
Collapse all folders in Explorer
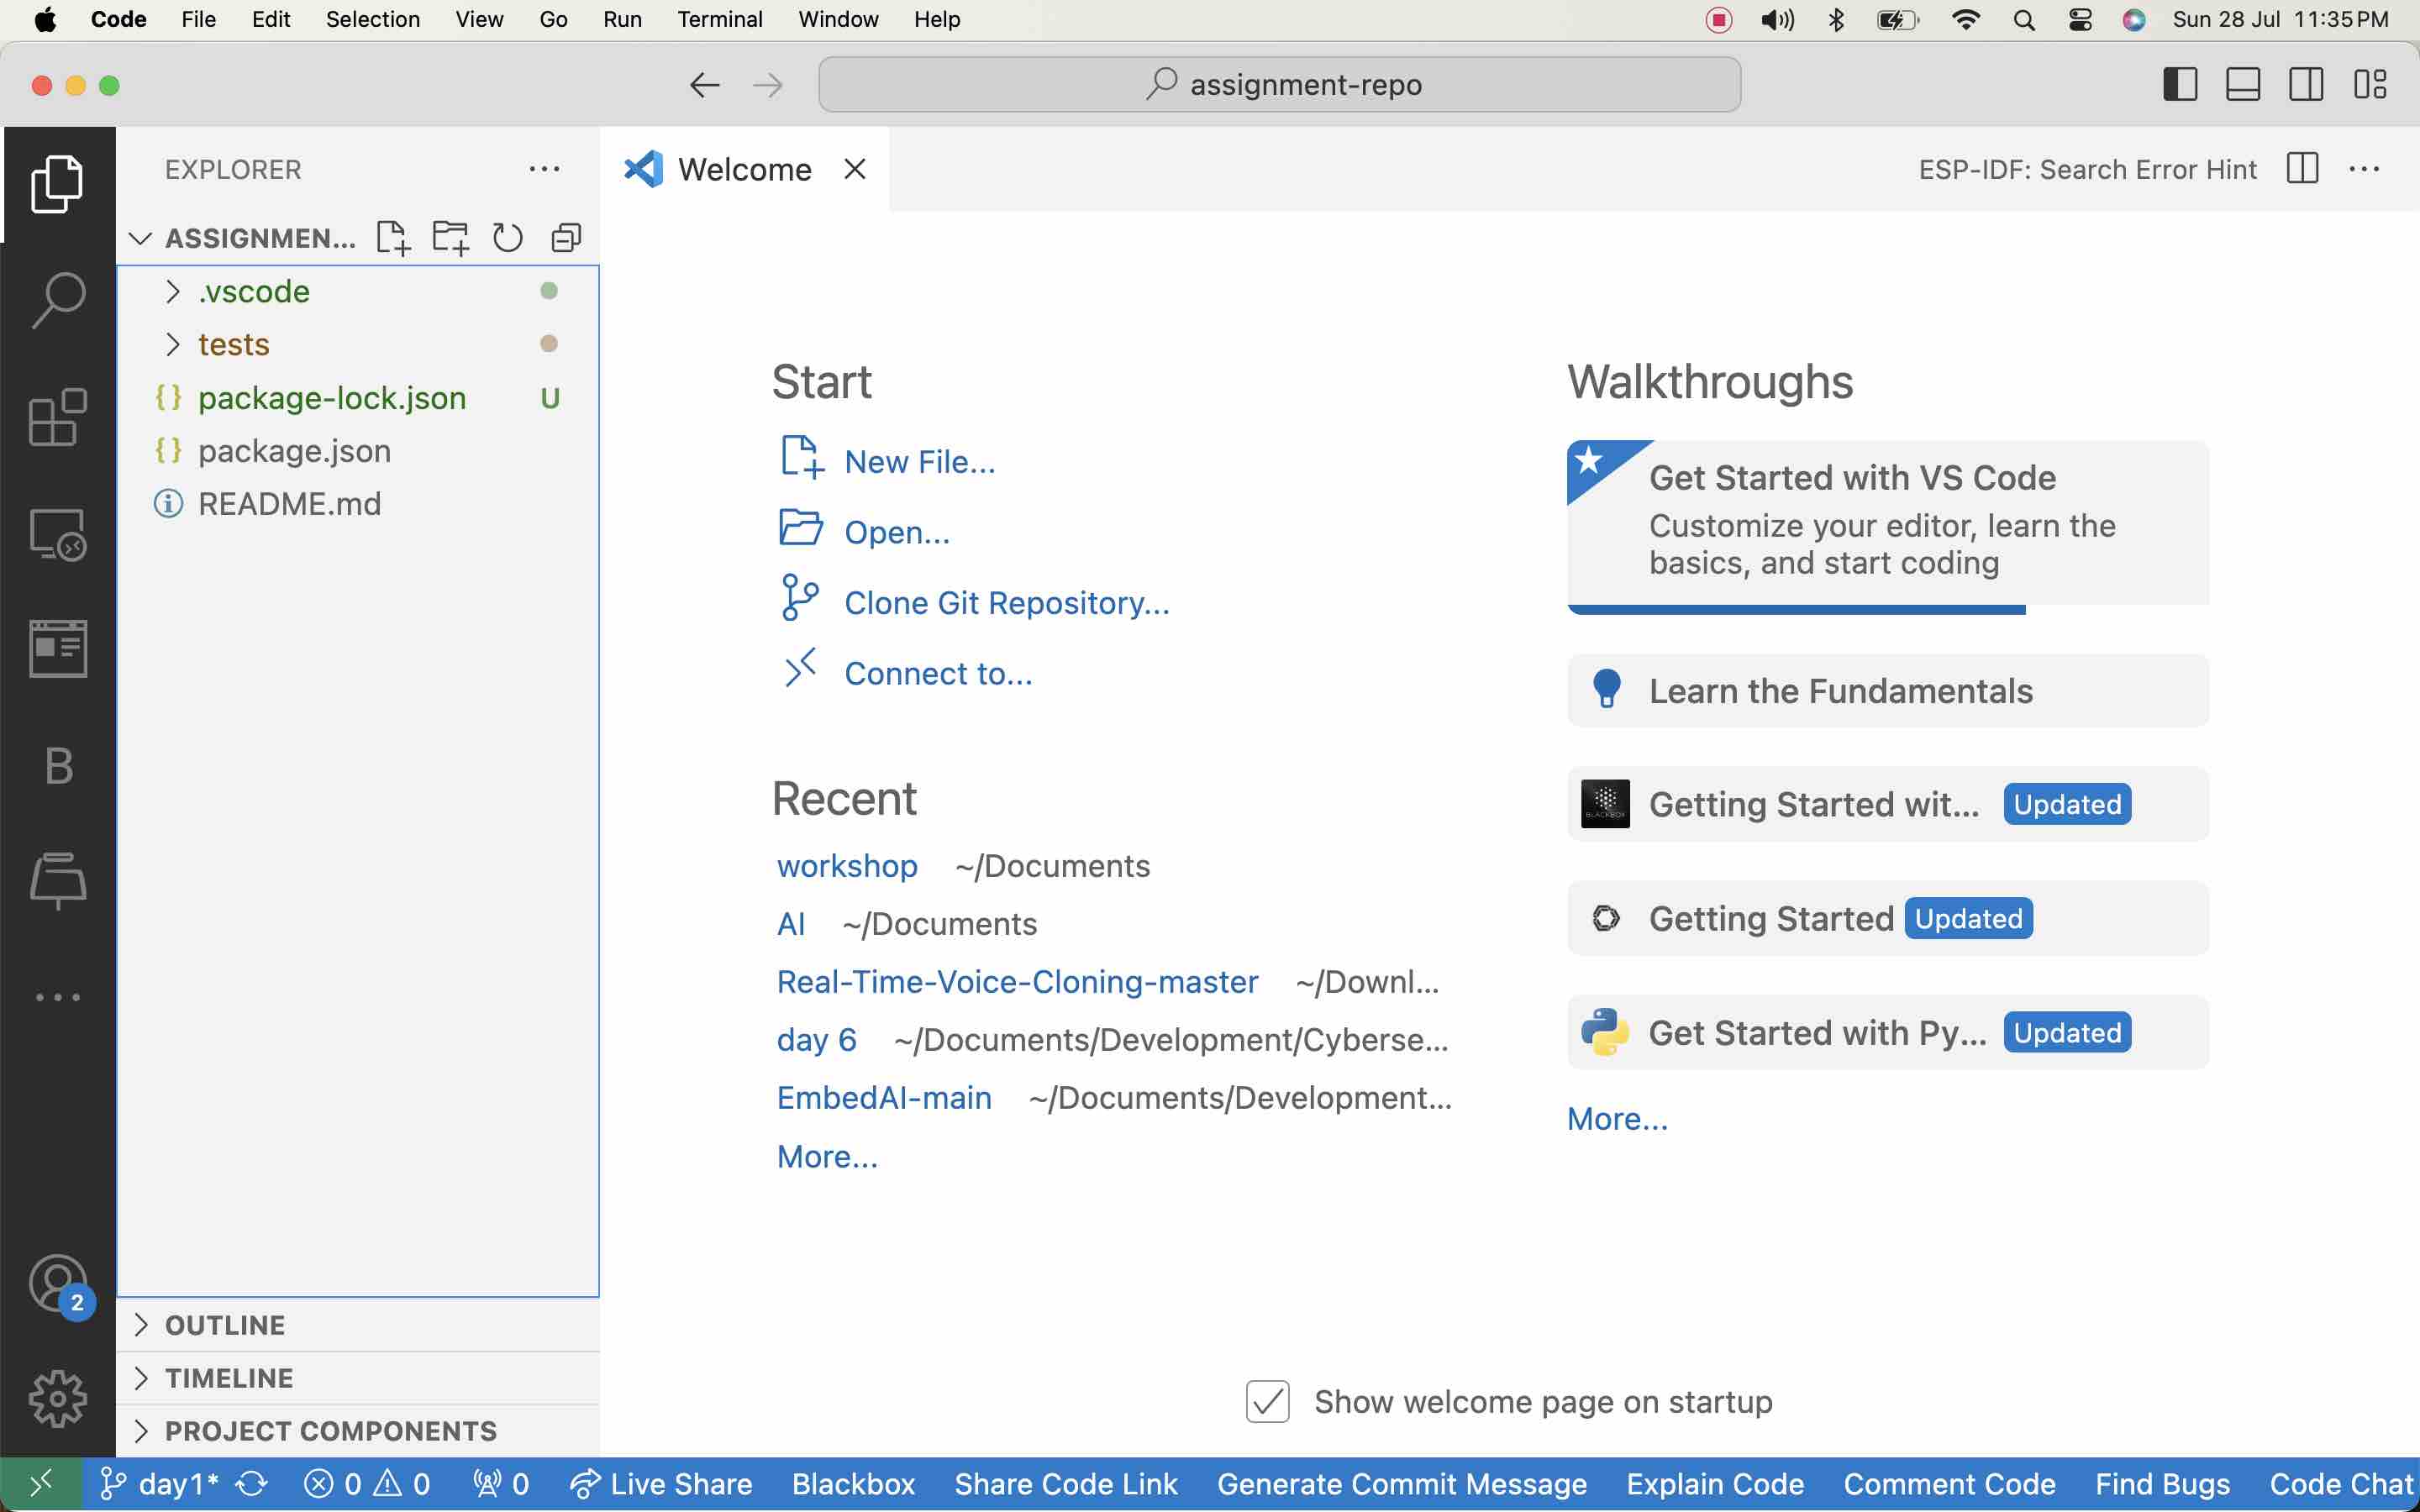coord(566,238)
